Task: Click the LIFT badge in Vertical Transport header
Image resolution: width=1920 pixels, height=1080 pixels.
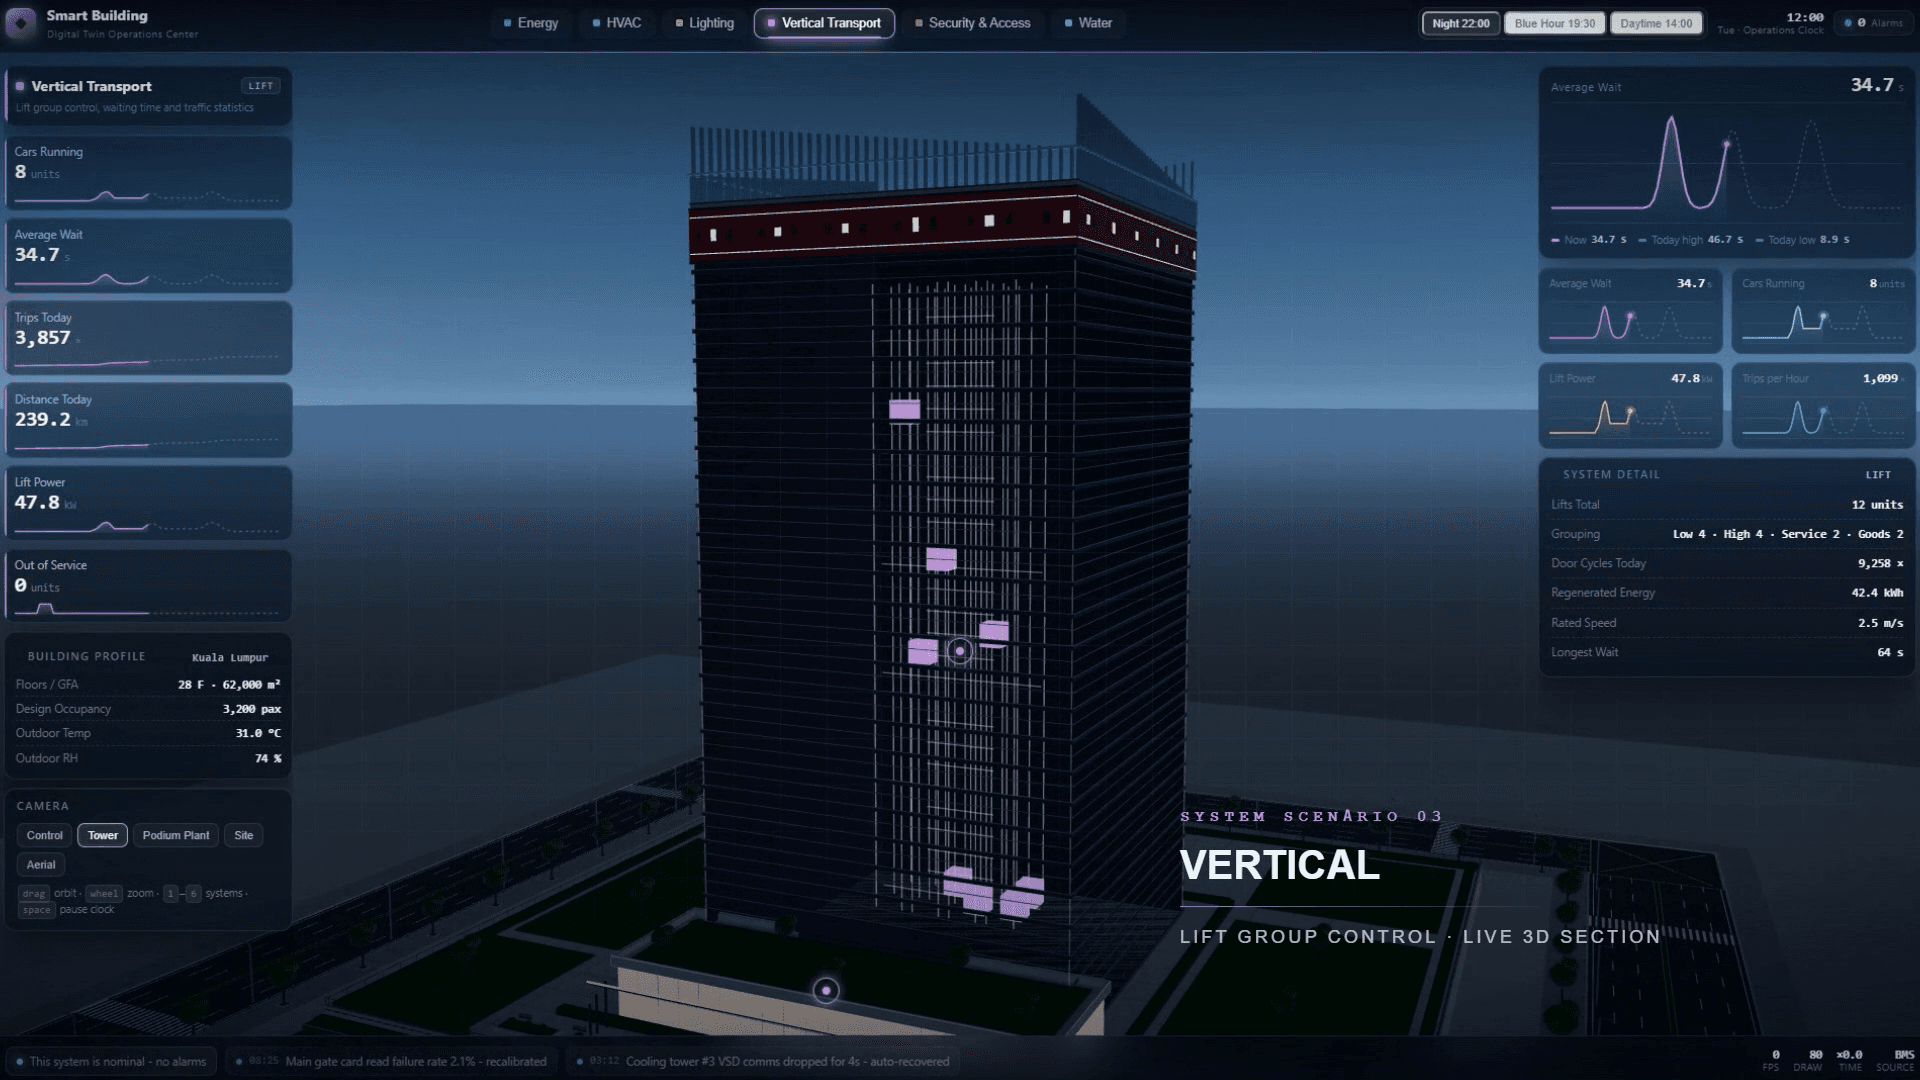Action: [260, 86]
